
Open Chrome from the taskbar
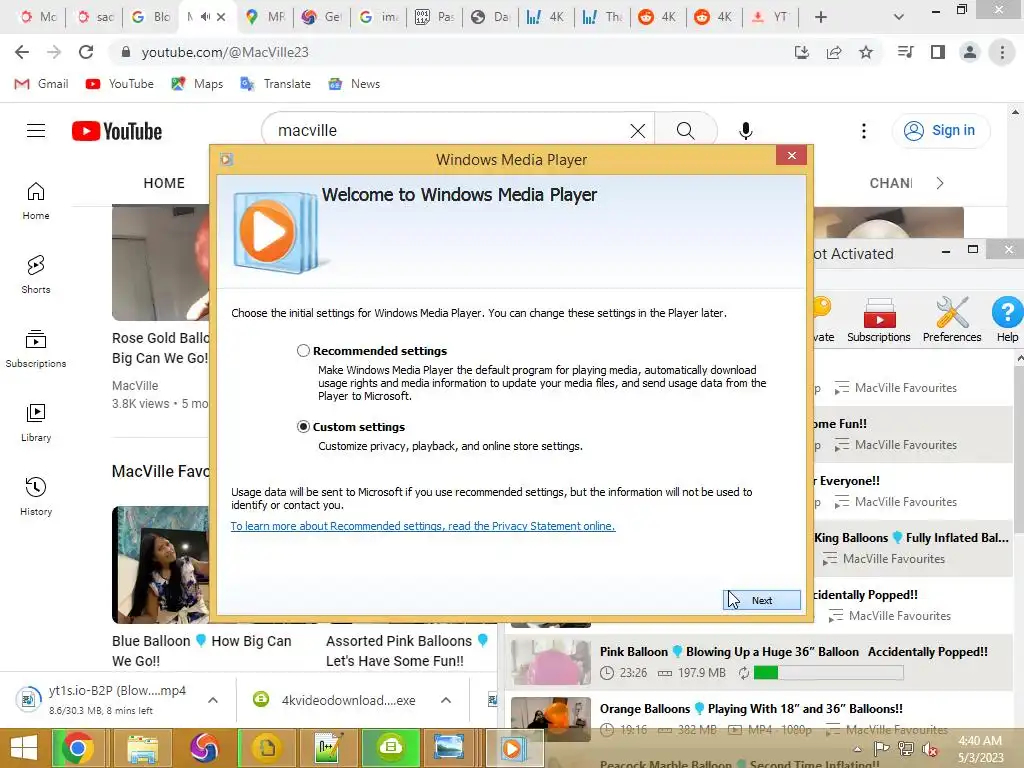pos(78,748)
